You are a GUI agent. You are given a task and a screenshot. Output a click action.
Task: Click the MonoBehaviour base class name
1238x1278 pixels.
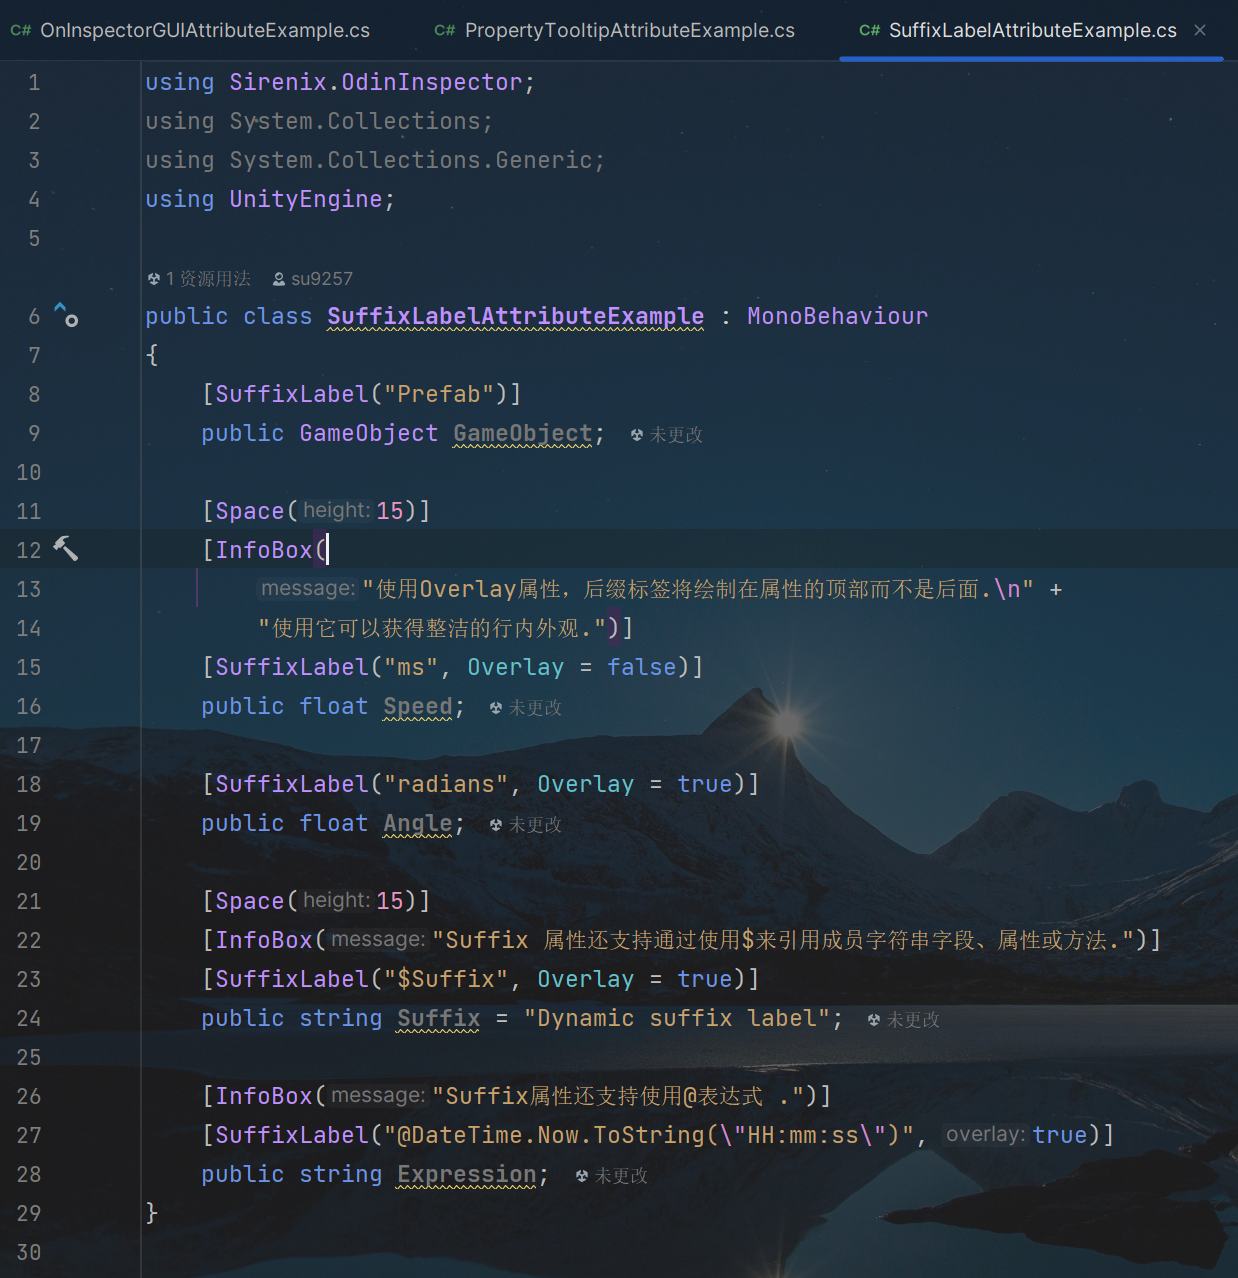(837, 317)
